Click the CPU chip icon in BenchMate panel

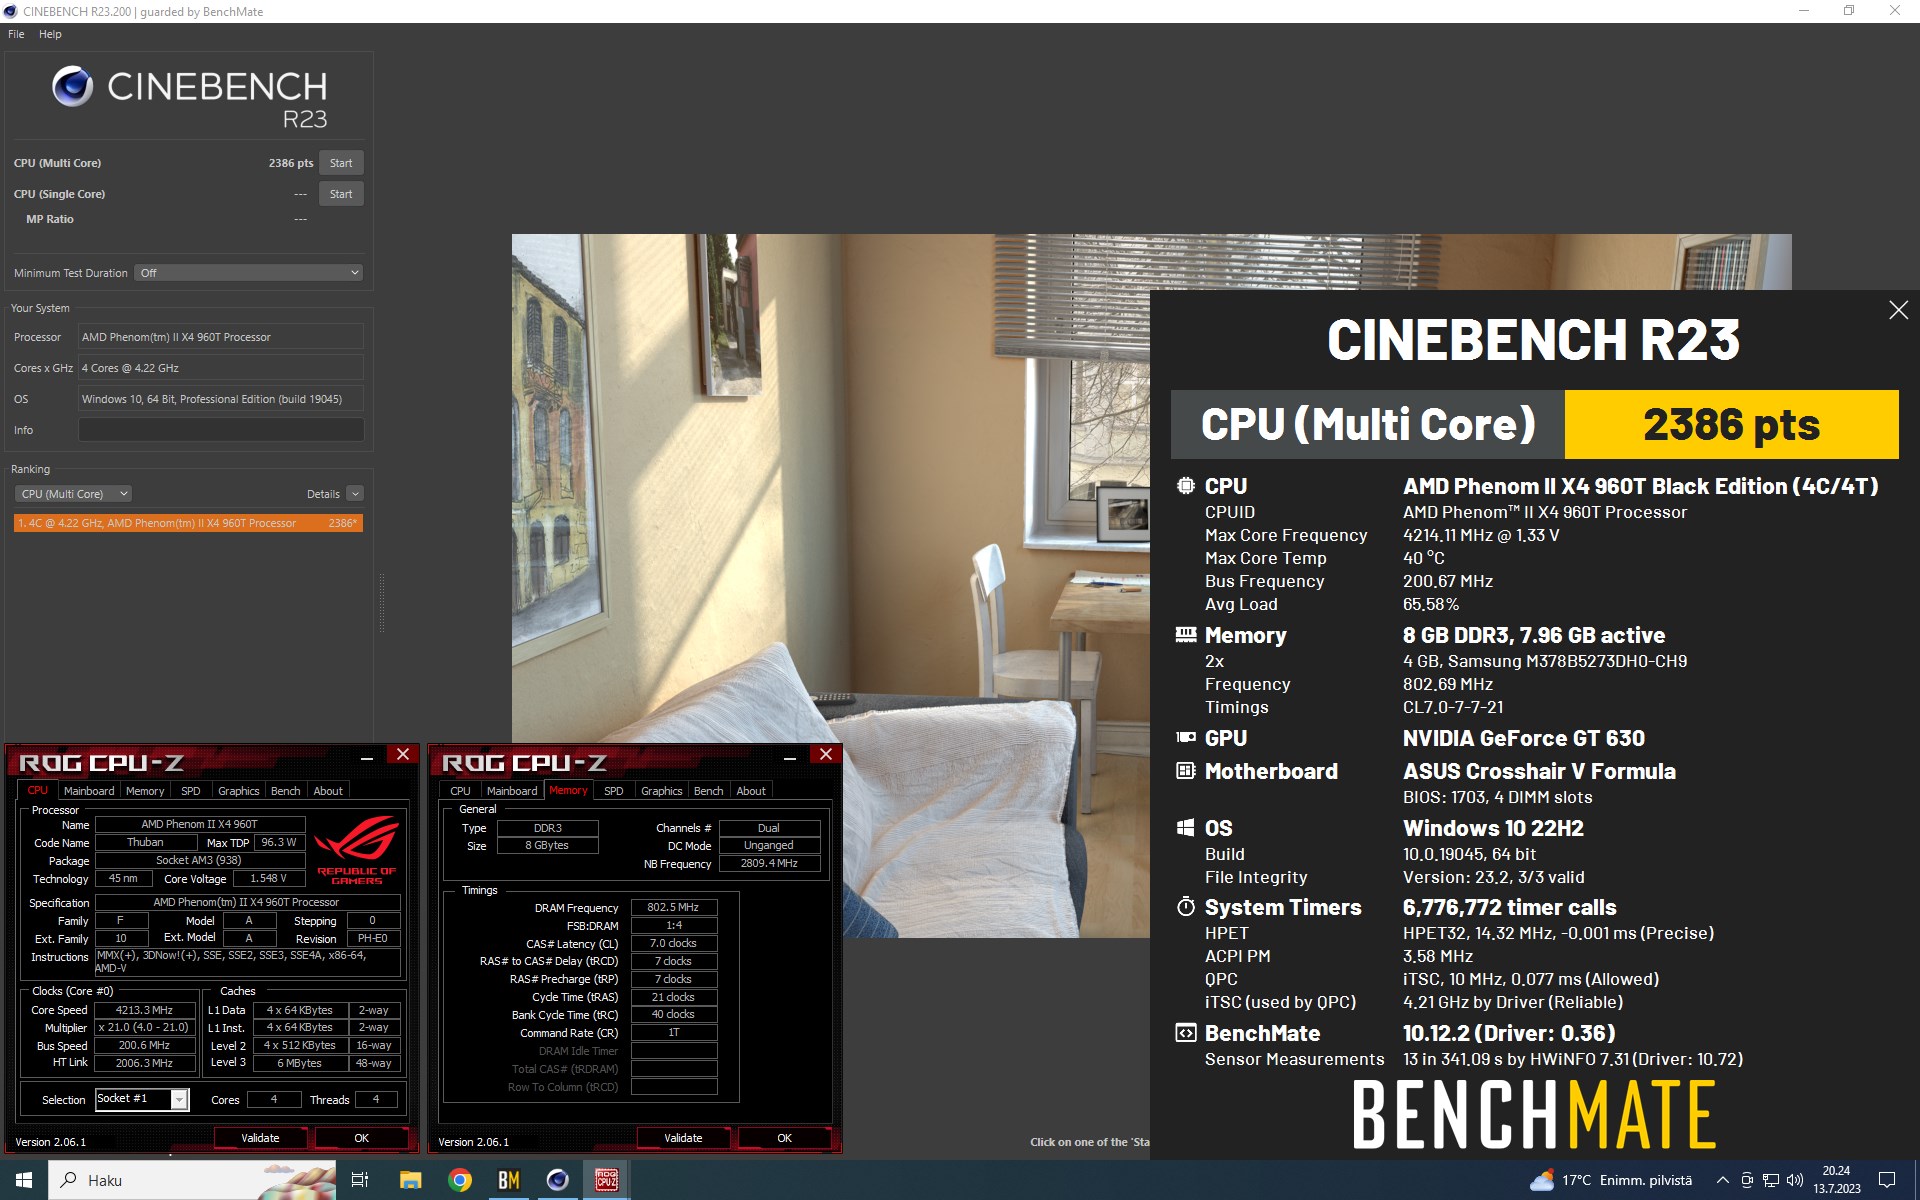pyautogui.click(x=1185, y=486)
